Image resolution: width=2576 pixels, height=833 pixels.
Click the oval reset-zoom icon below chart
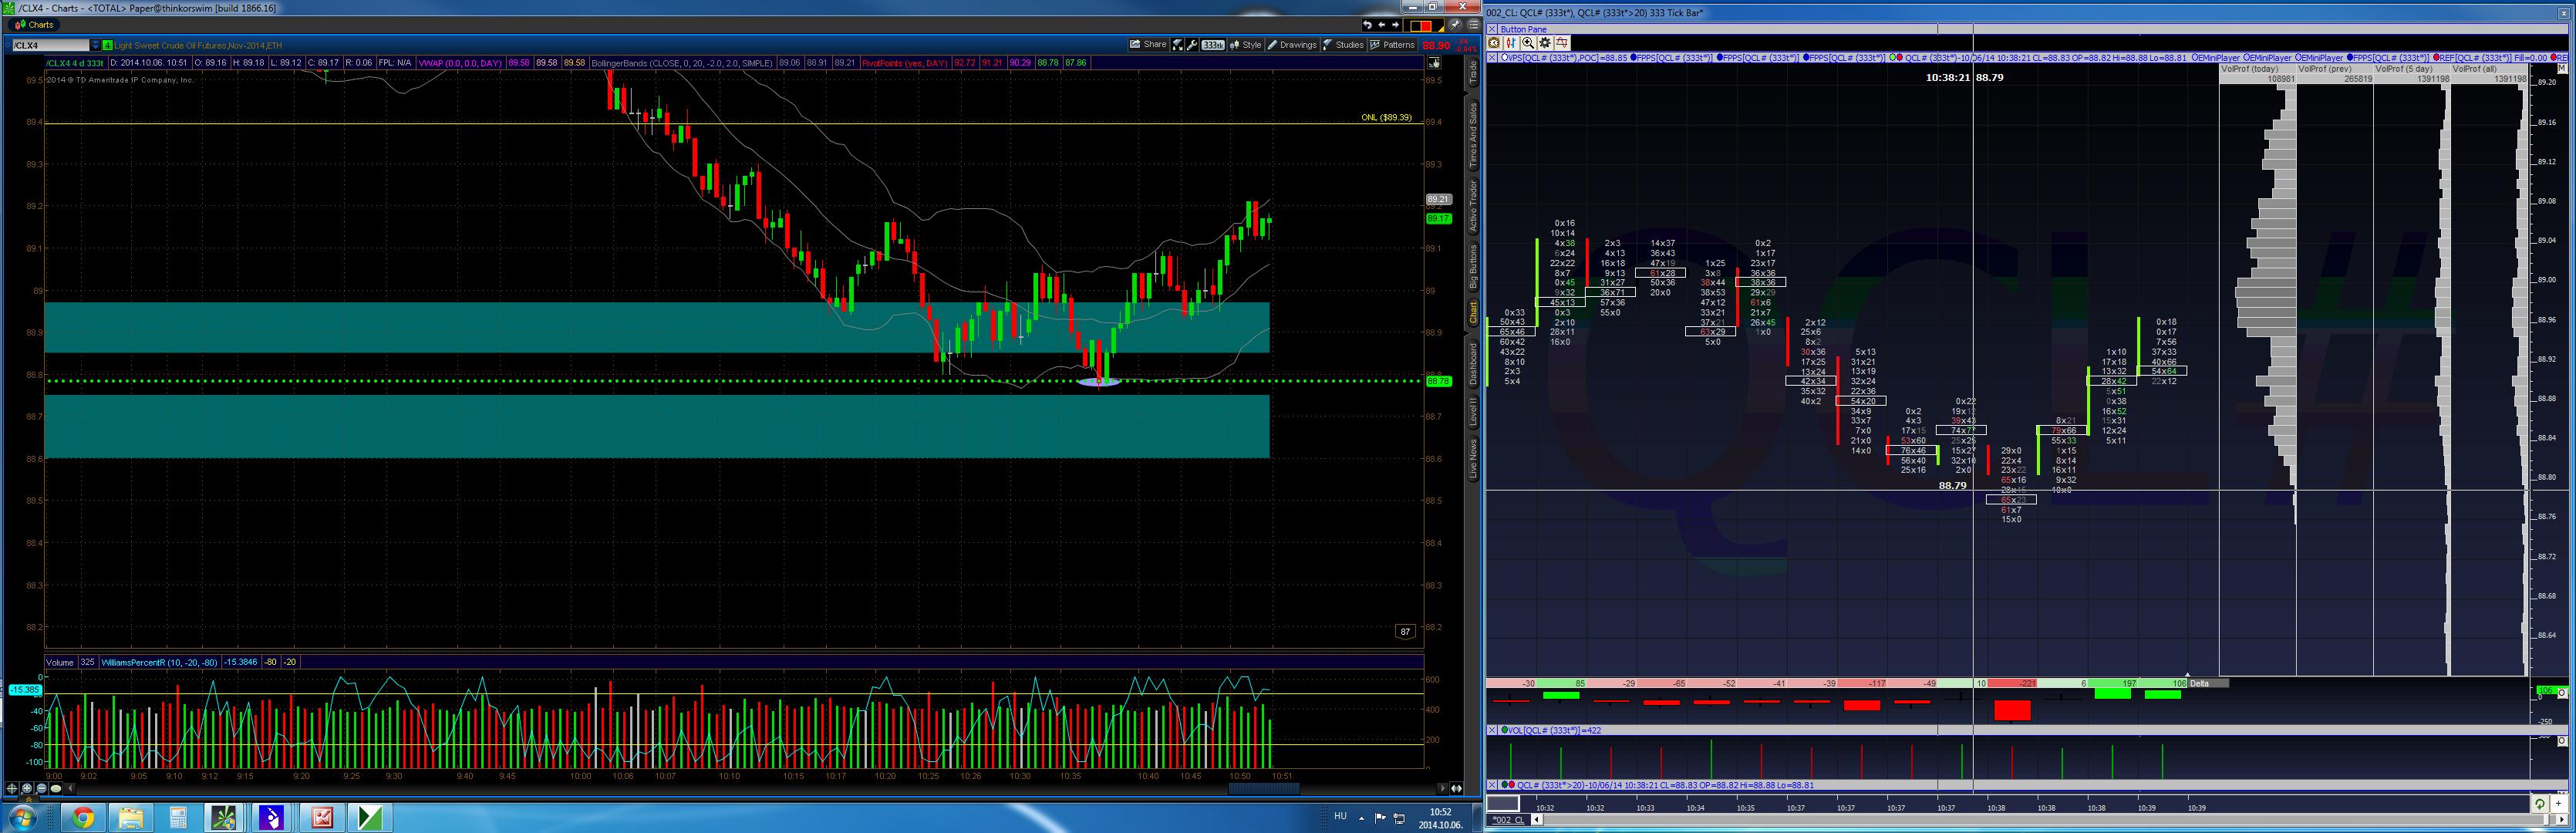[x=56, y=789]
